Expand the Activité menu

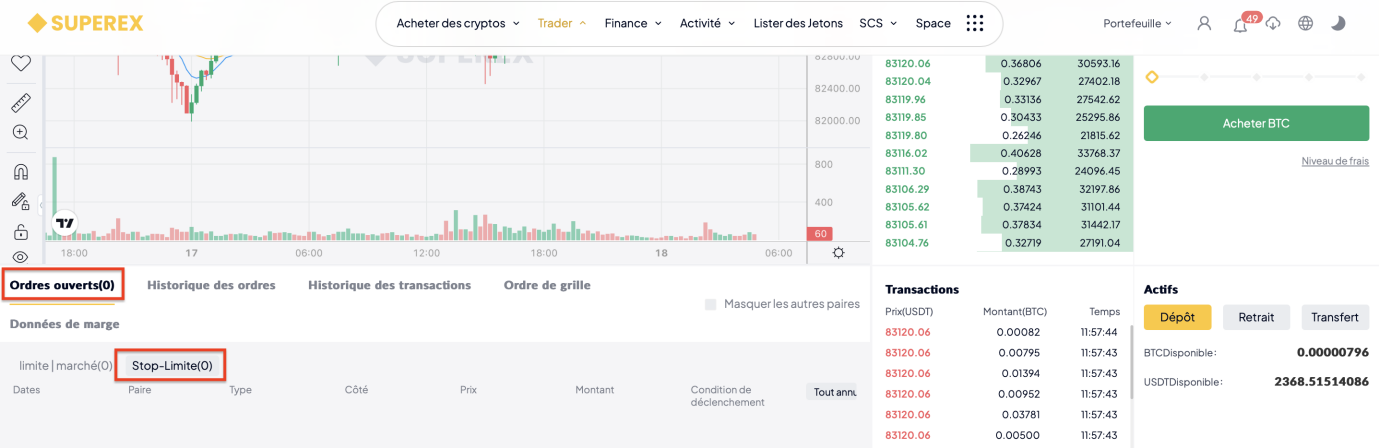[707, 23]
